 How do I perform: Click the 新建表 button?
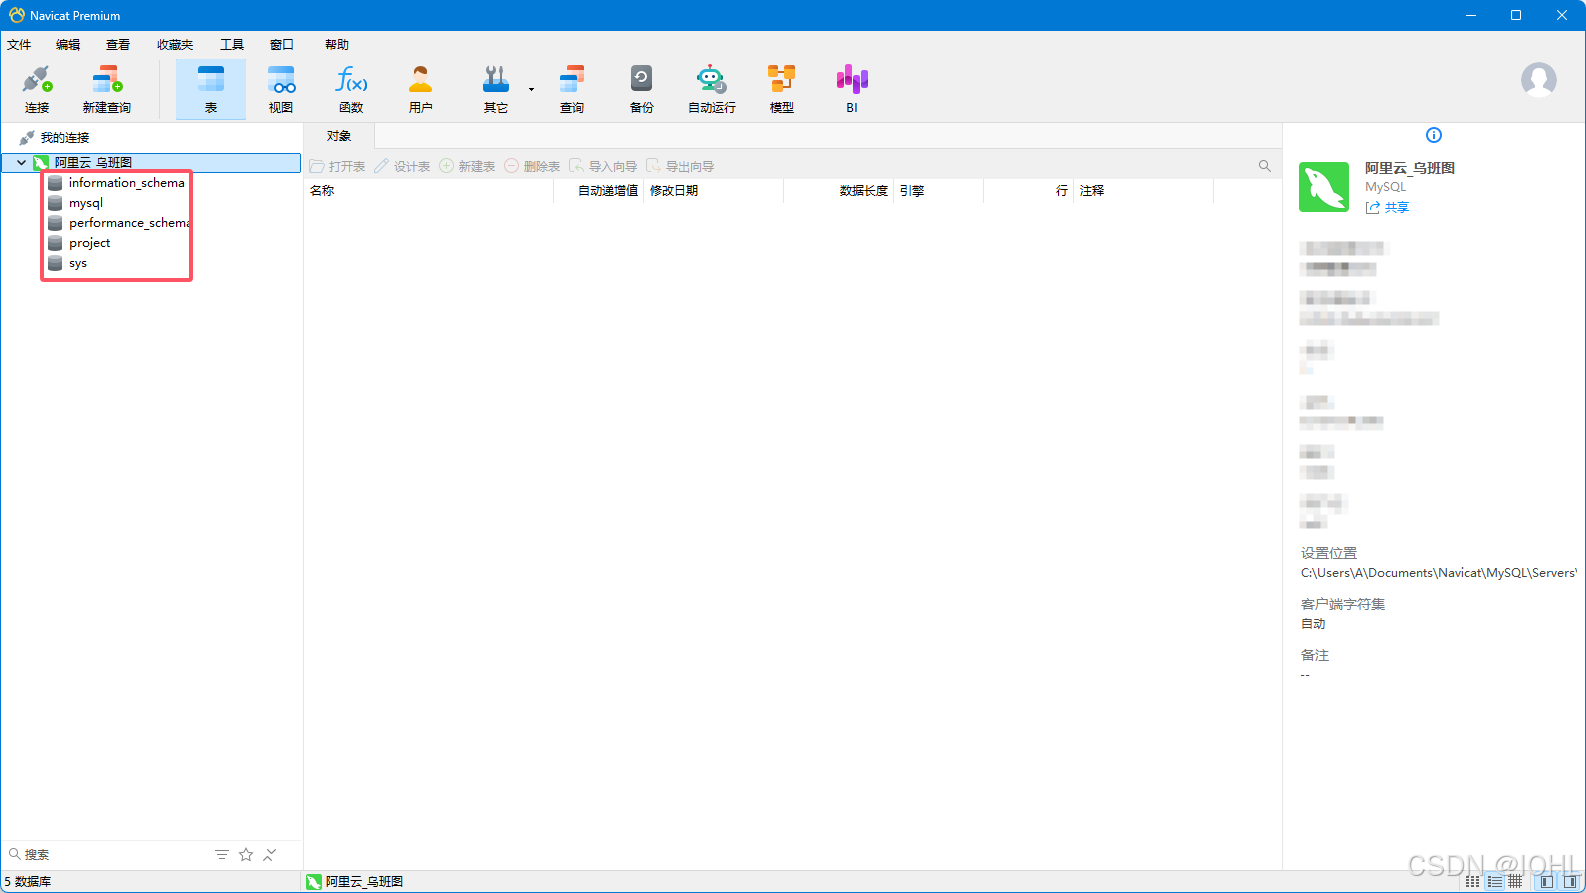point(467,166)
